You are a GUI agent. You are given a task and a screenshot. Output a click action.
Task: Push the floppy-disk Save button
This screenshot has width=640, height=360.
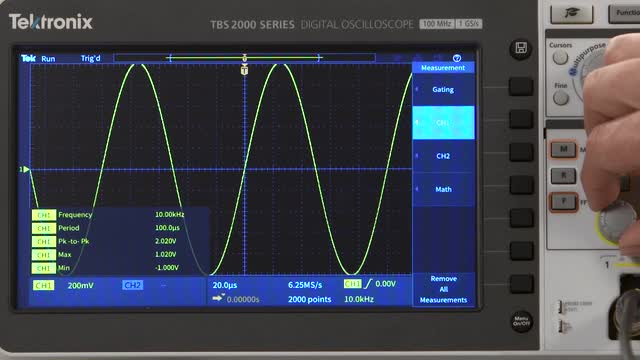click(x=521, y=48)
